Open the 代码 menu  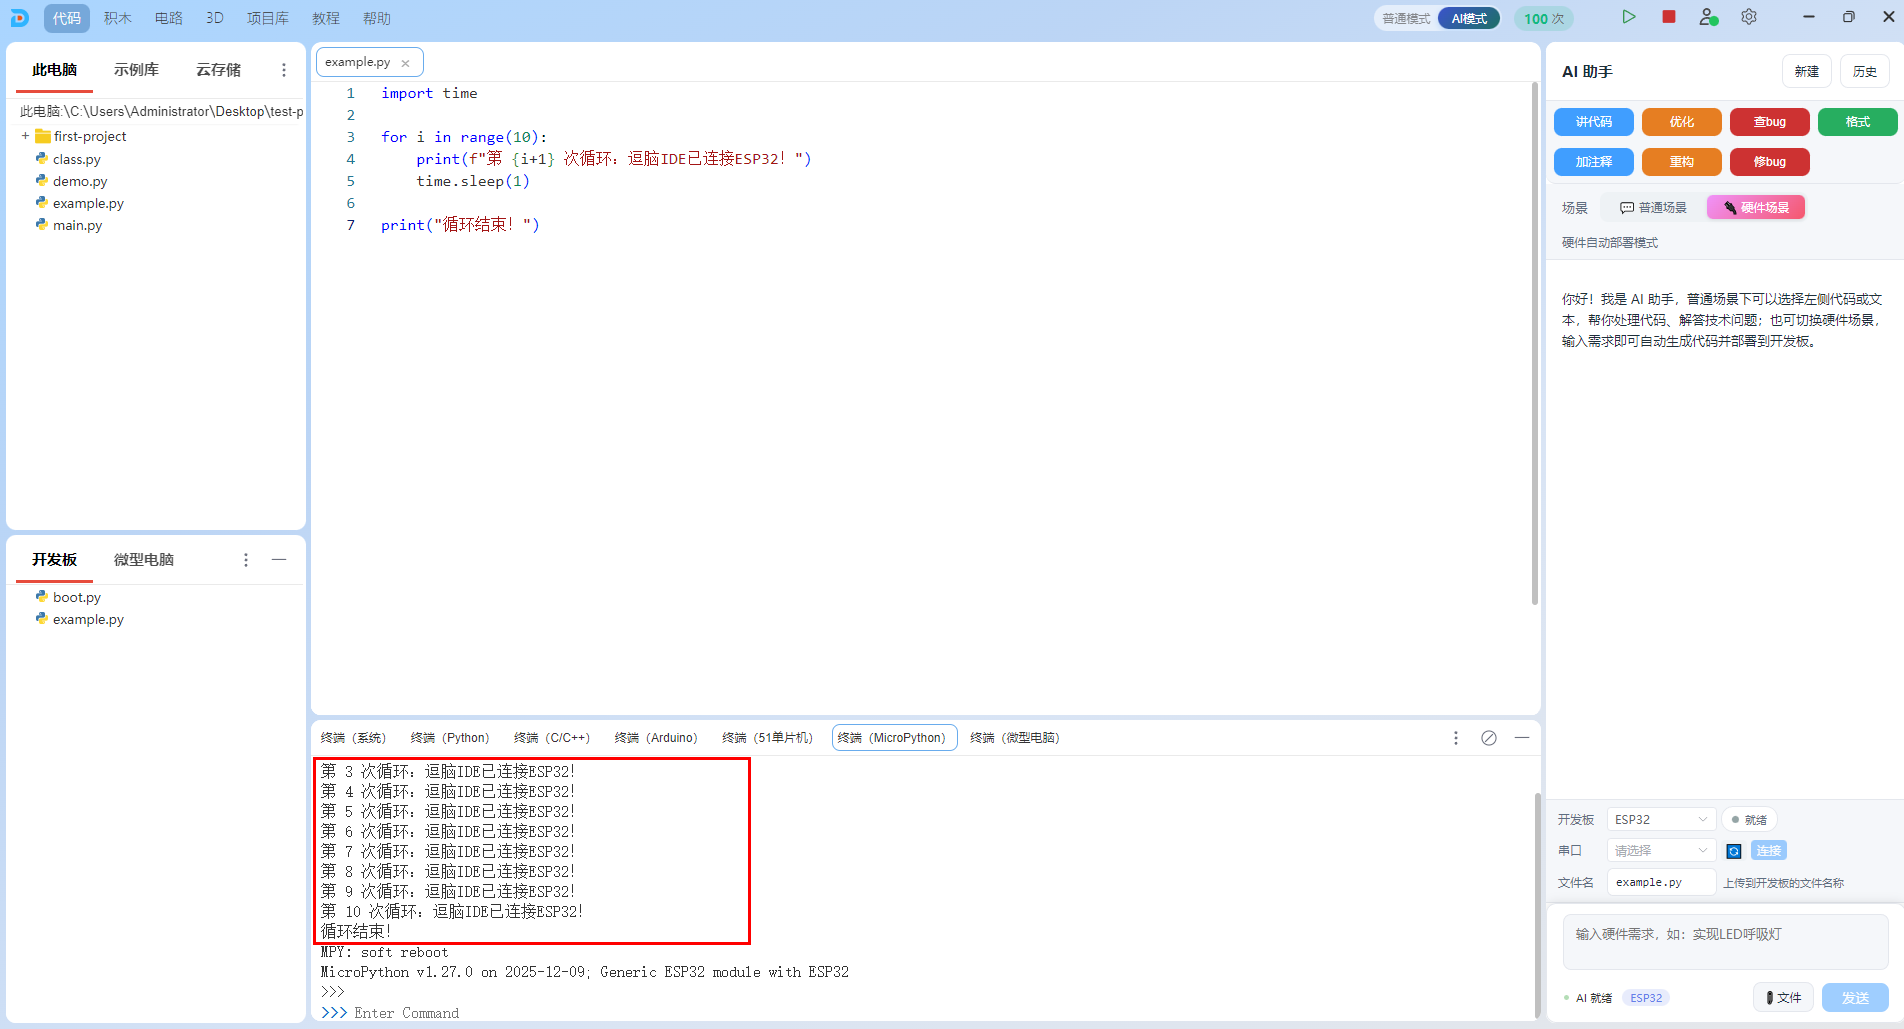click(x=67, y=18)
